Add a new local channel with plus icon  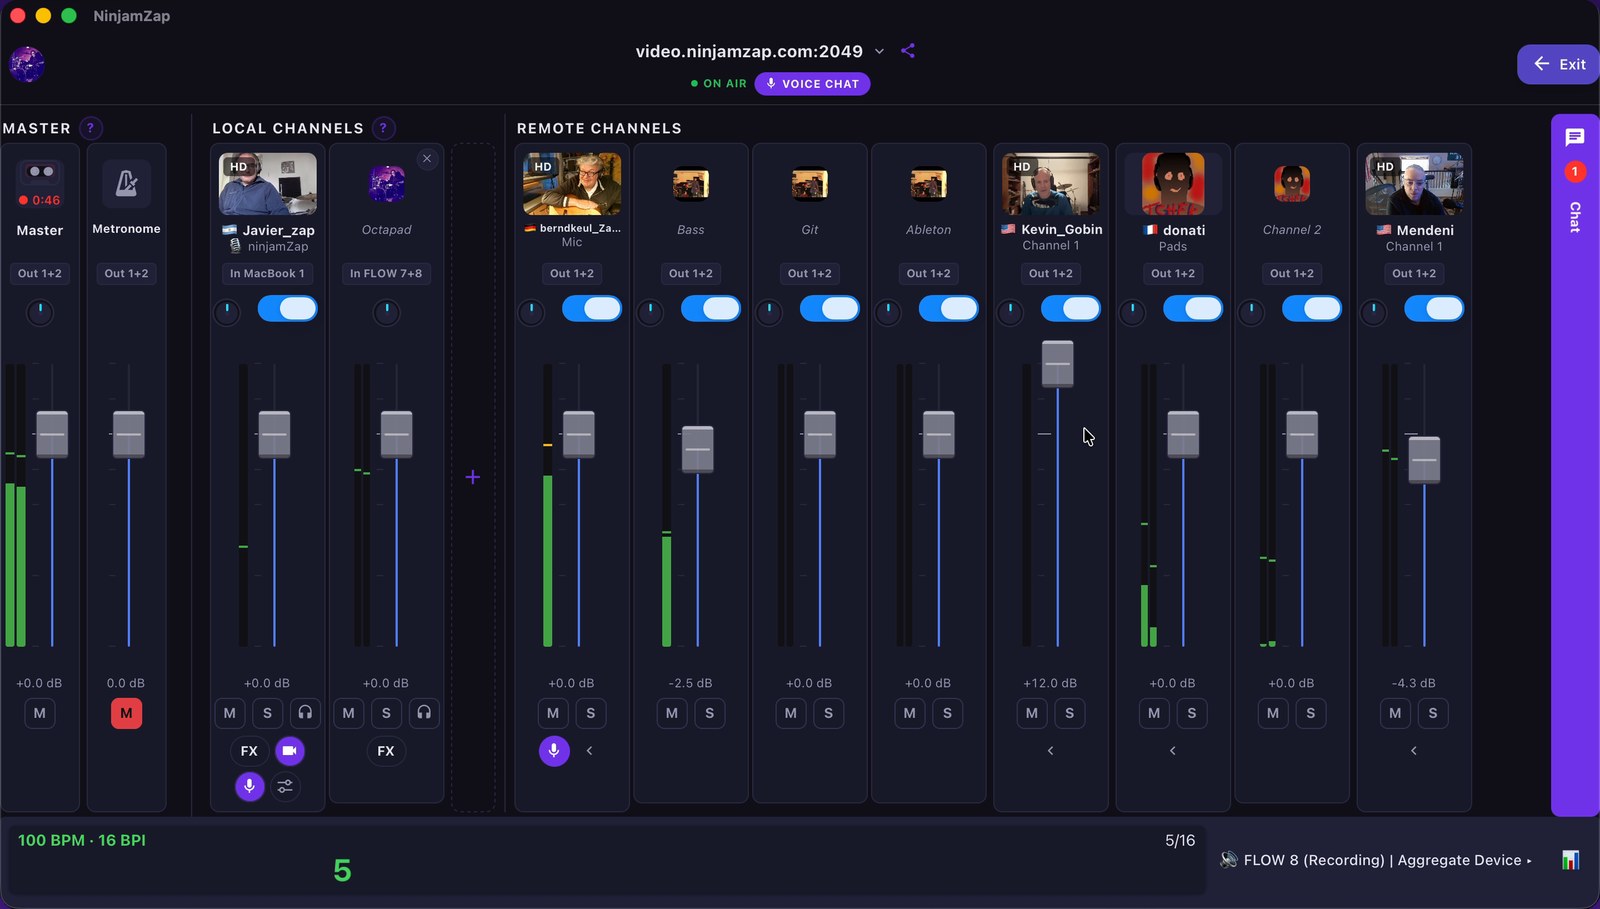[473, 478]
